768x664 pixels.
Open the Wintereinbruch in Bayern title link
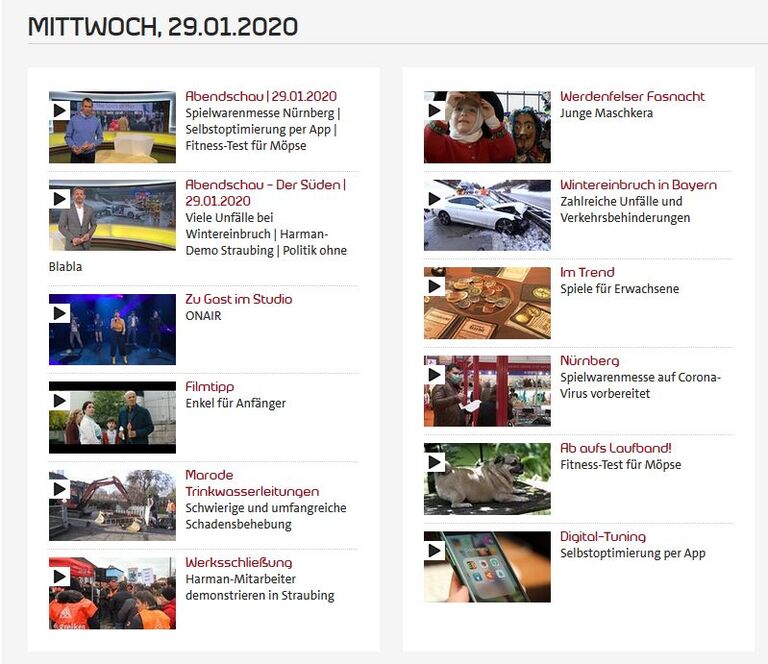click(638, 185)
